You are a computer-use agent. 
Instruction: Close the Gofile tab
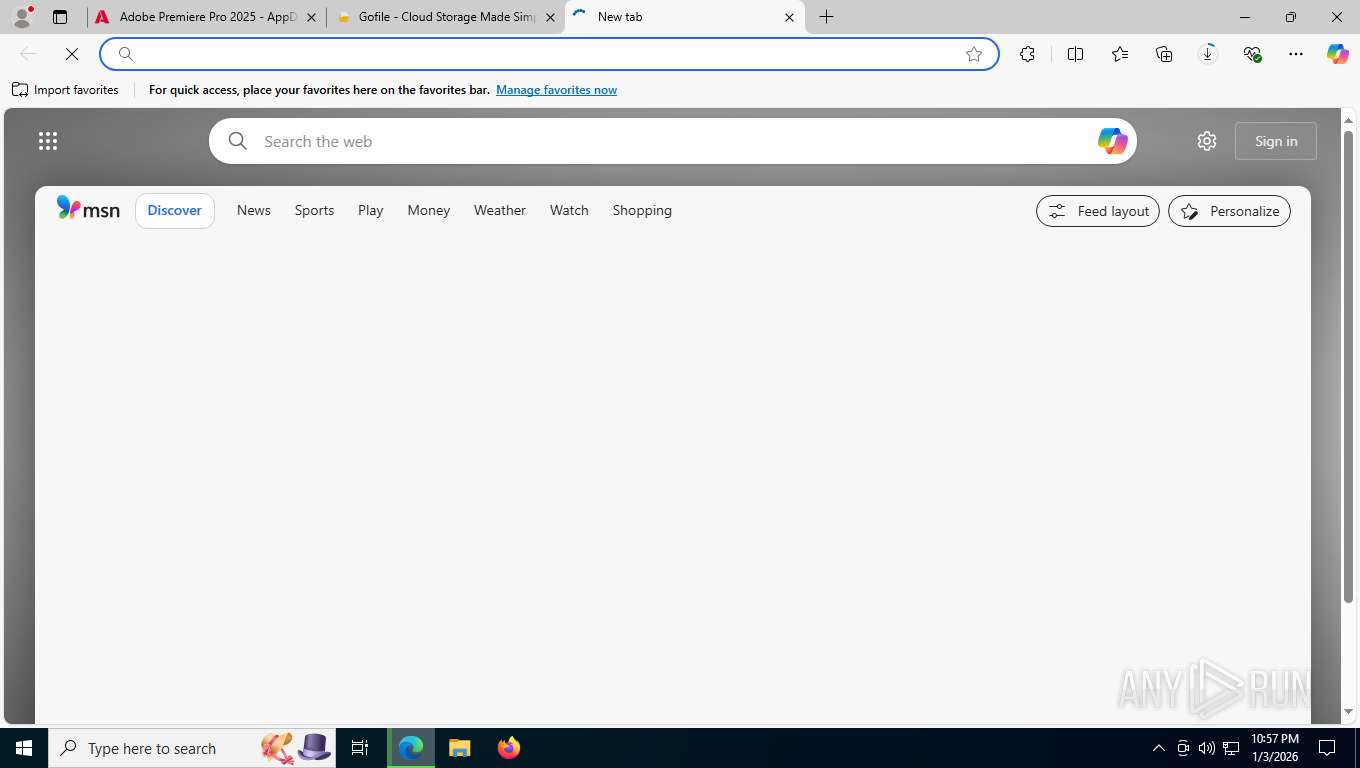(550, 17)
